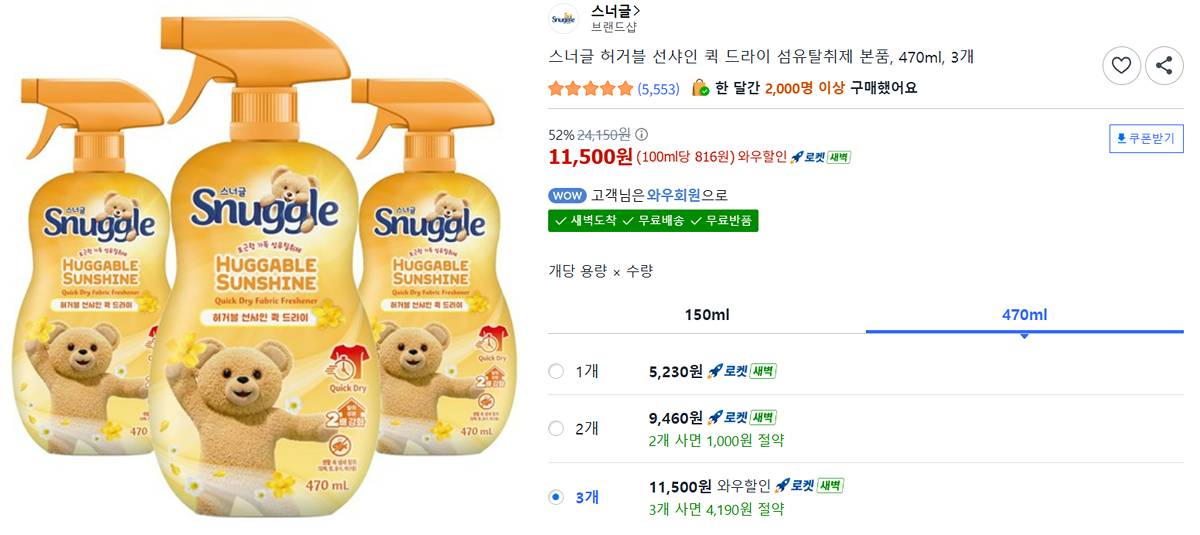The height and width of the screenshot is (535, 1200).
Task: Click the blue WOW membership badge
Action: tap(567, 195)
